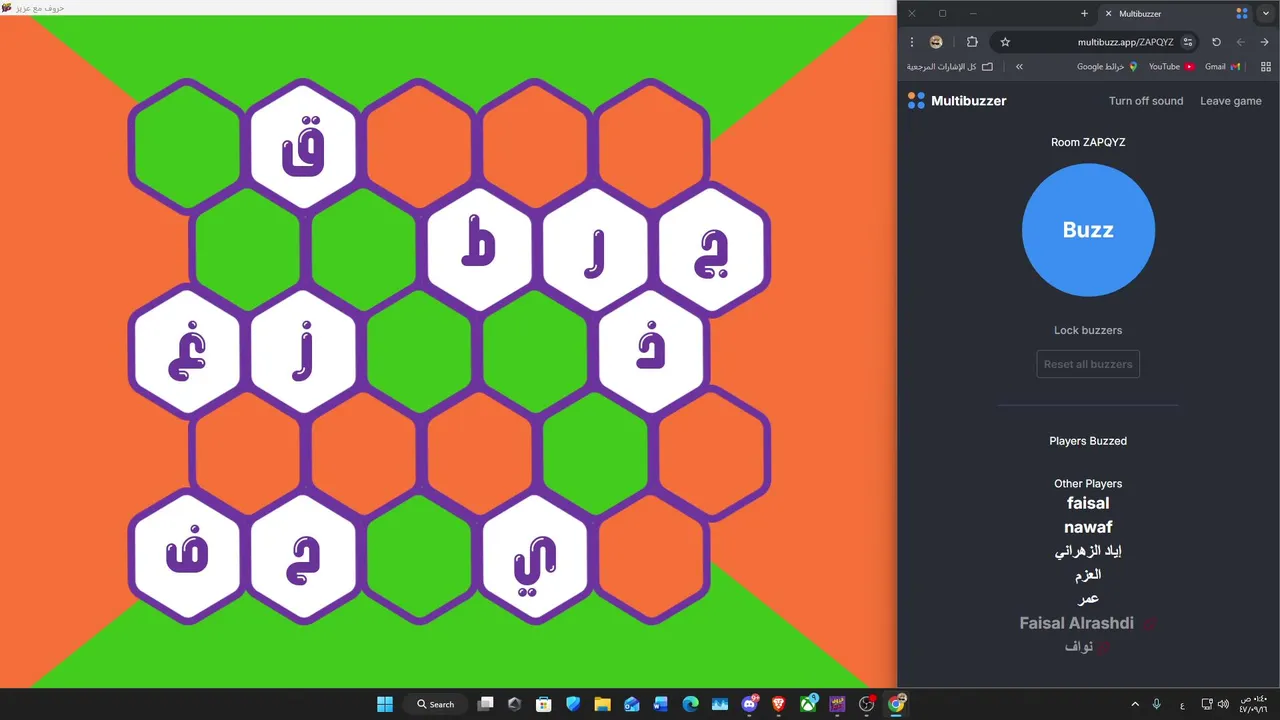Click player name nawaf
The image size is (1280, 720).
1088,527
